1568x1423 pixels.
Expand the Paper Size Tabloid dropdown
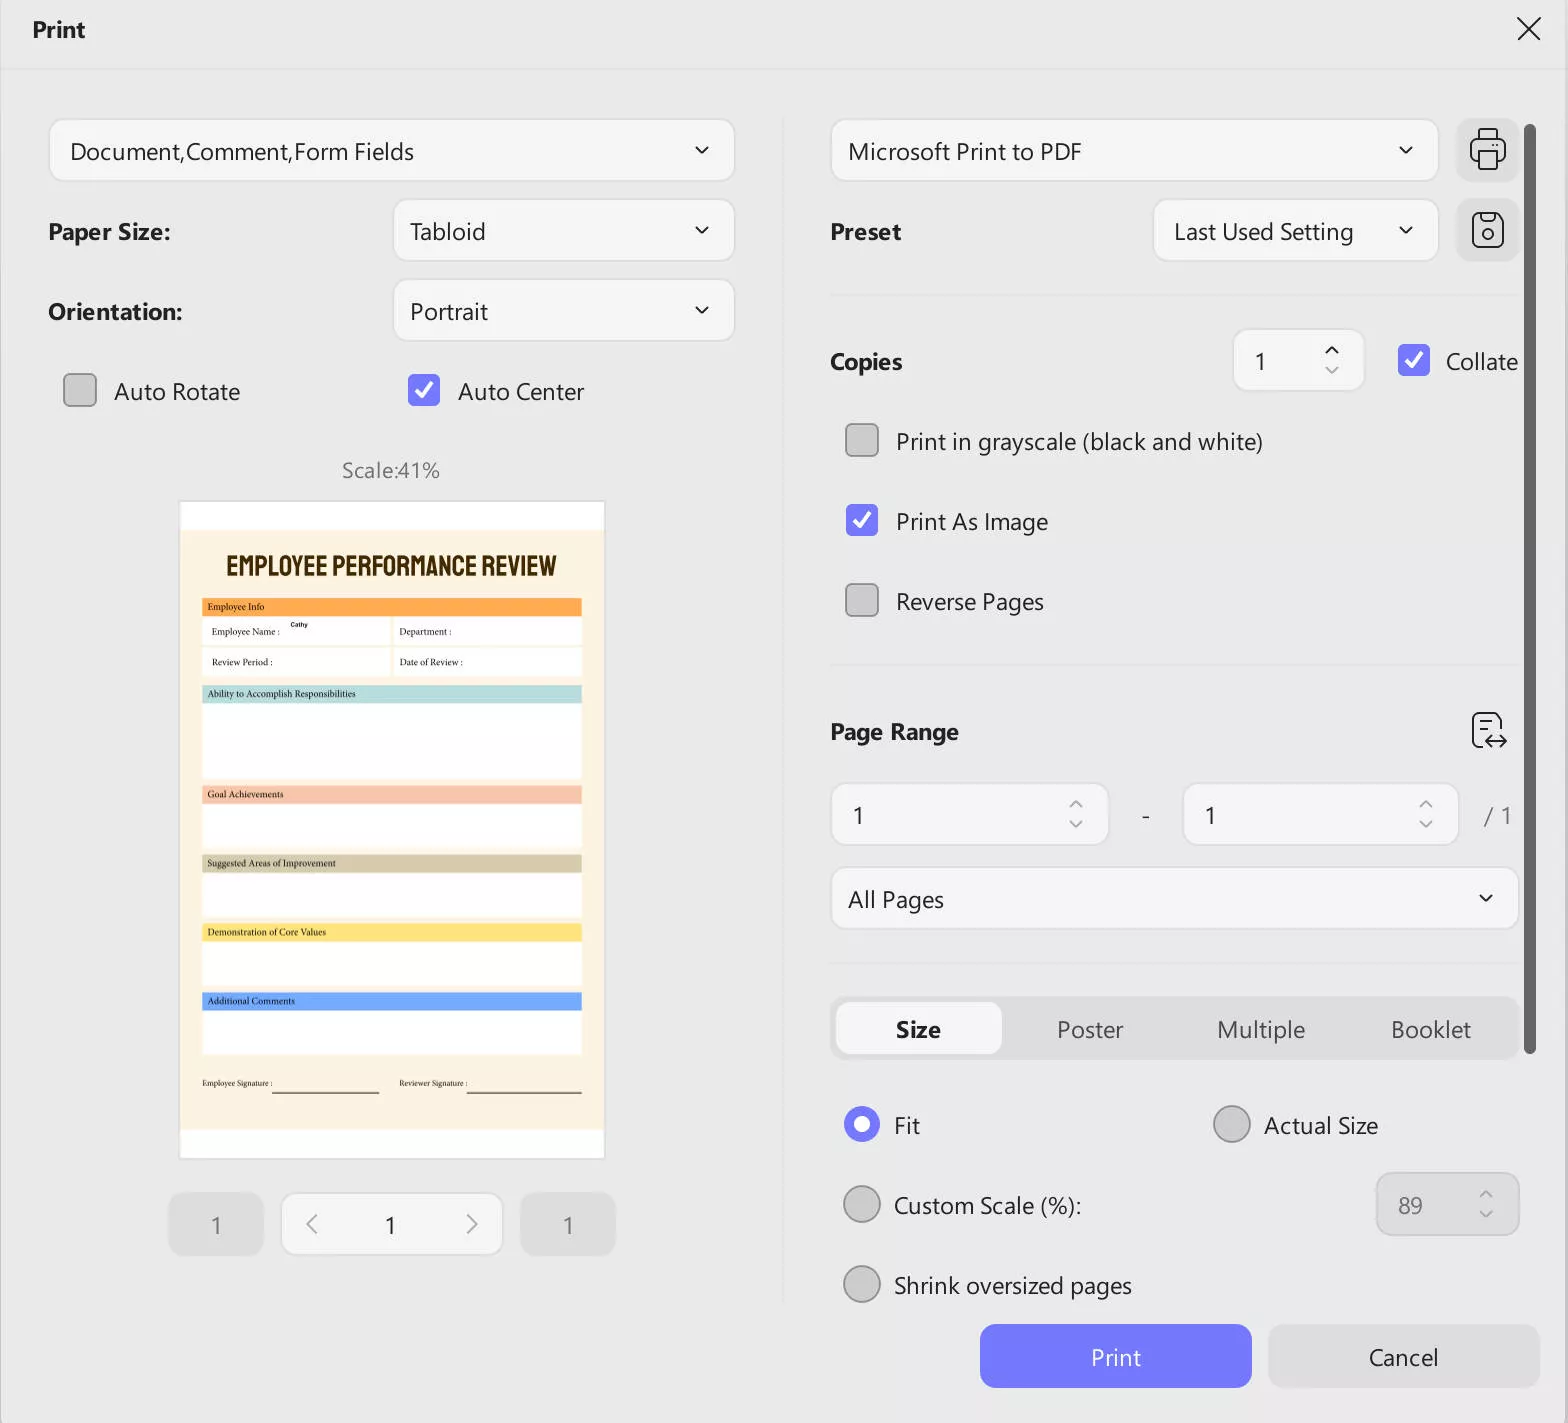point(564,230)
